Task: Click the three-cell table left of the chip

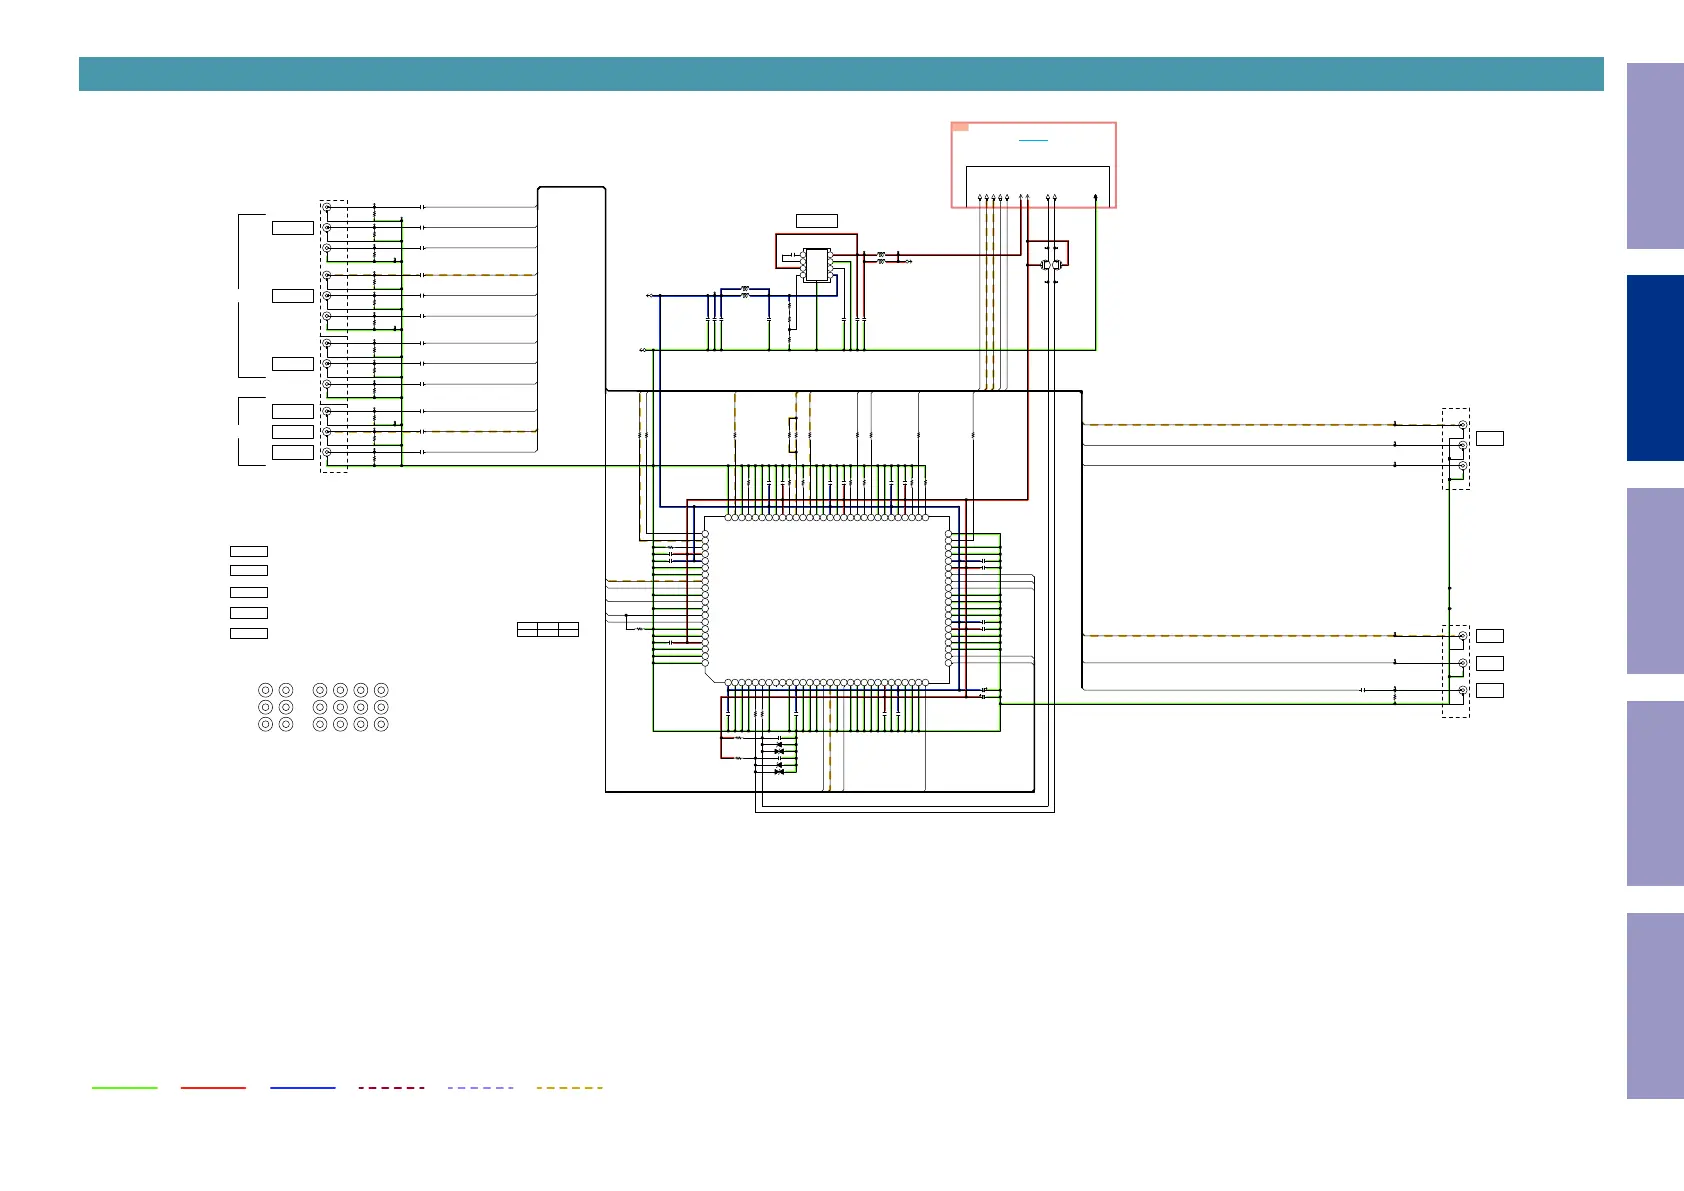Action: pyautogui.click(x=548, y=629)
